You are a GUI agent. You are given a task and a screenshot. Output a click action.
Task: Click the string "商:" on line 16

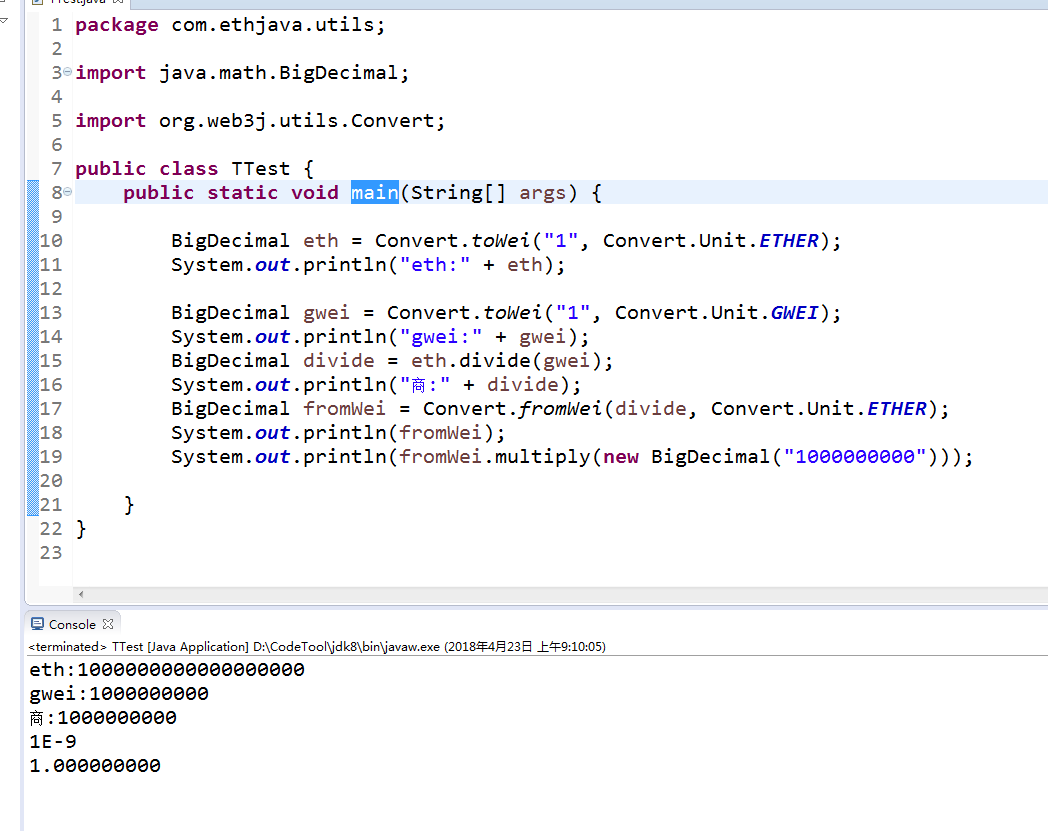424,385
